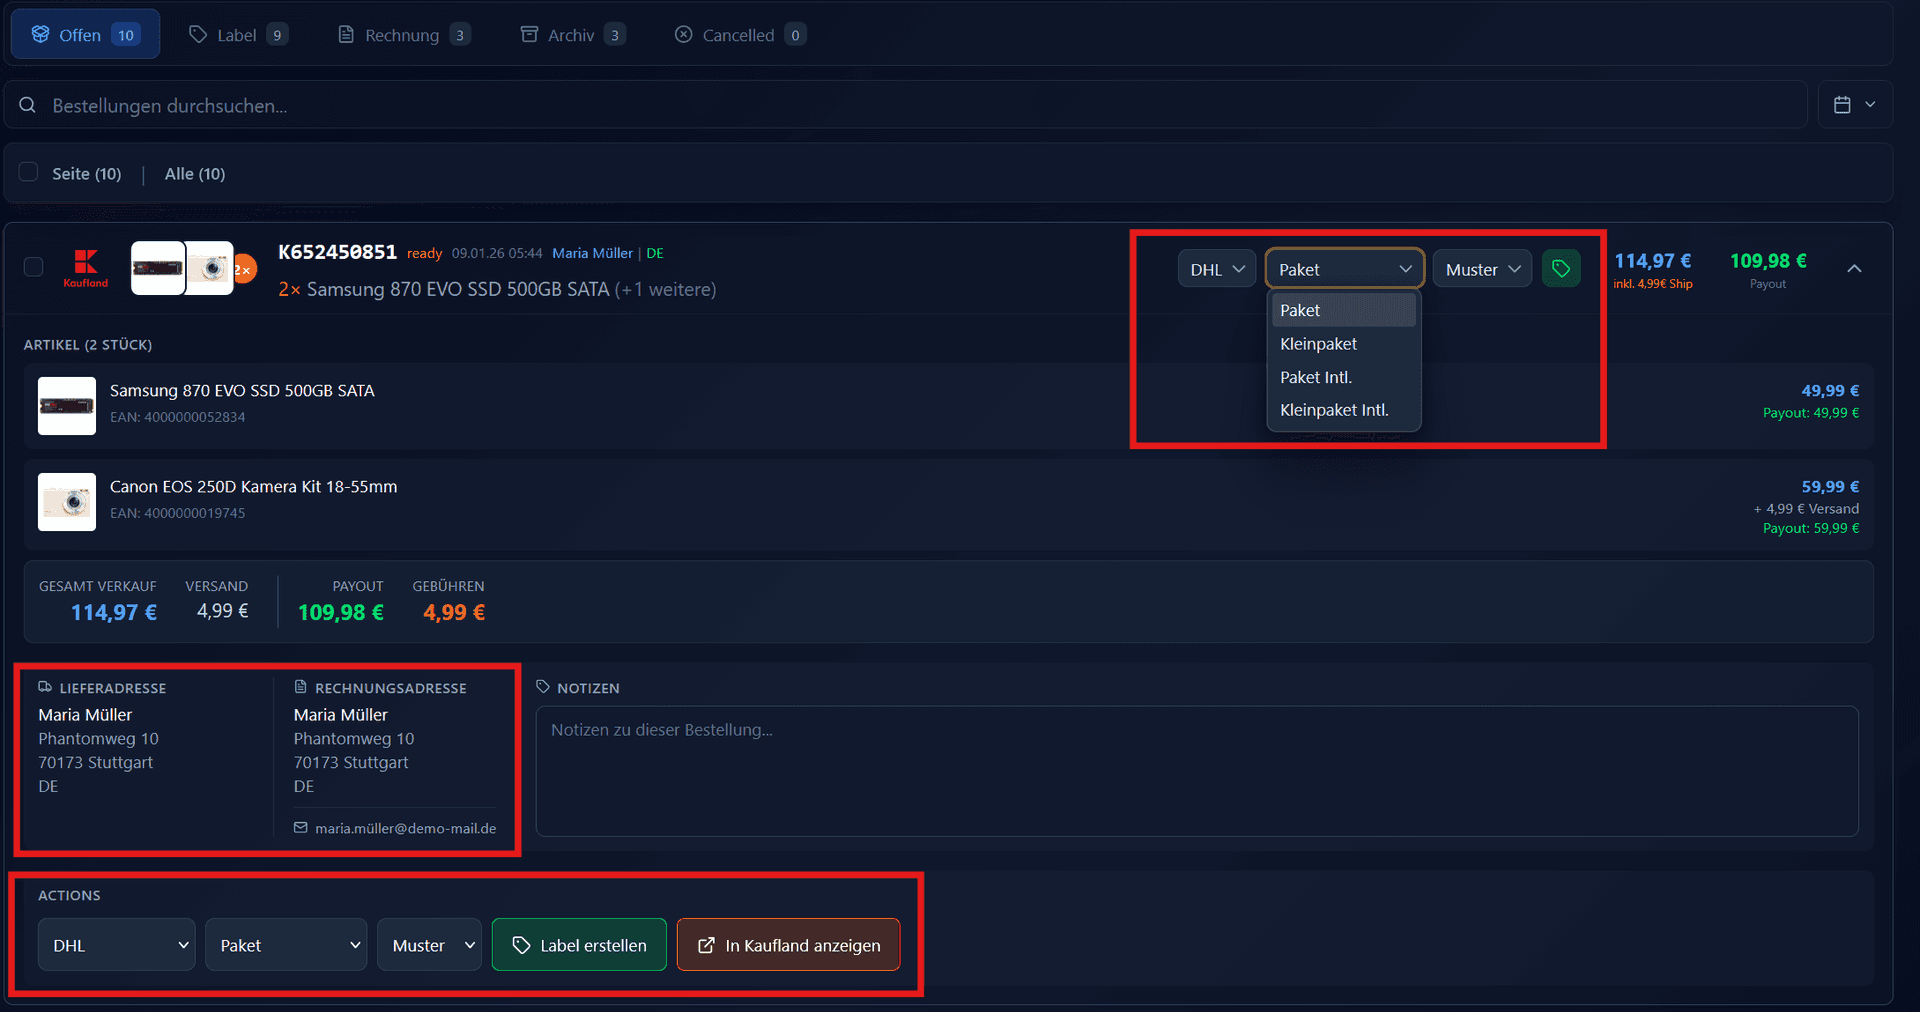This screenshot has height=1012, width=1920.
Task: Switch to the Rechnung tab
Action: [402, 35]
